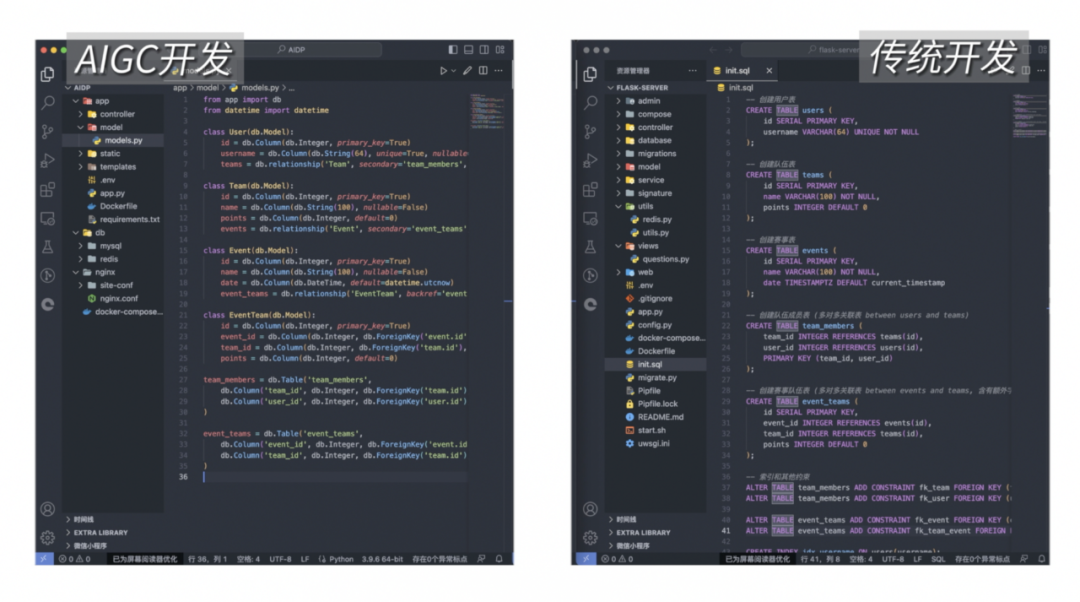Toggle primary sidebar in AIDP title bar

pos(453,50)
